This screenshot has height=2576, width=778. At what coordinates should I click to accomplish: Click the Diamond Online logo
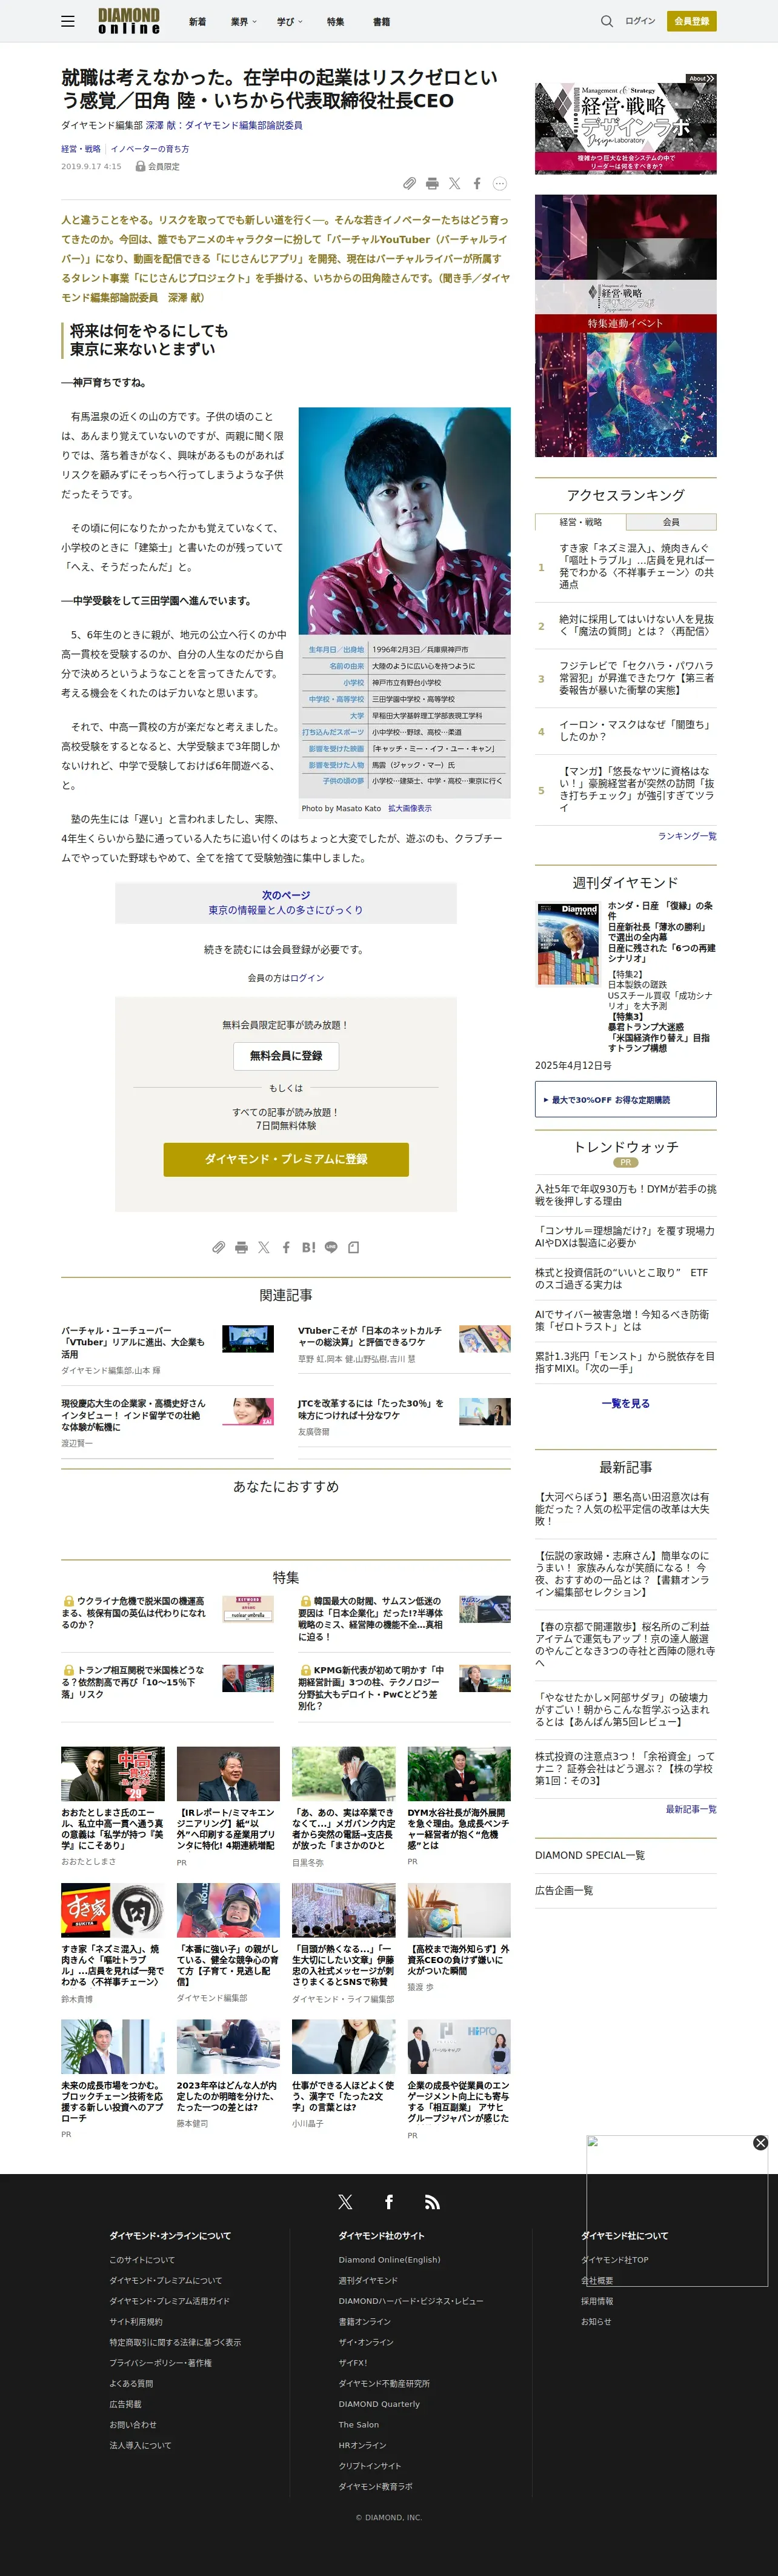[x=129, y=21]
